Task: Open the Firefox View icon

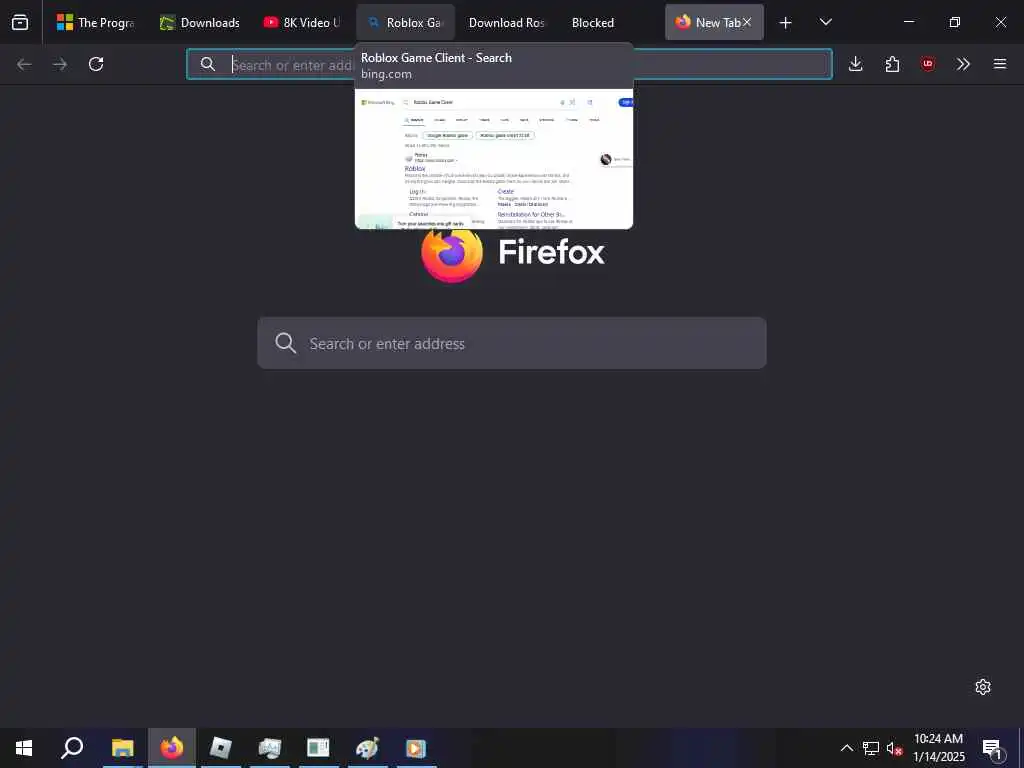Action: point(20,22)
